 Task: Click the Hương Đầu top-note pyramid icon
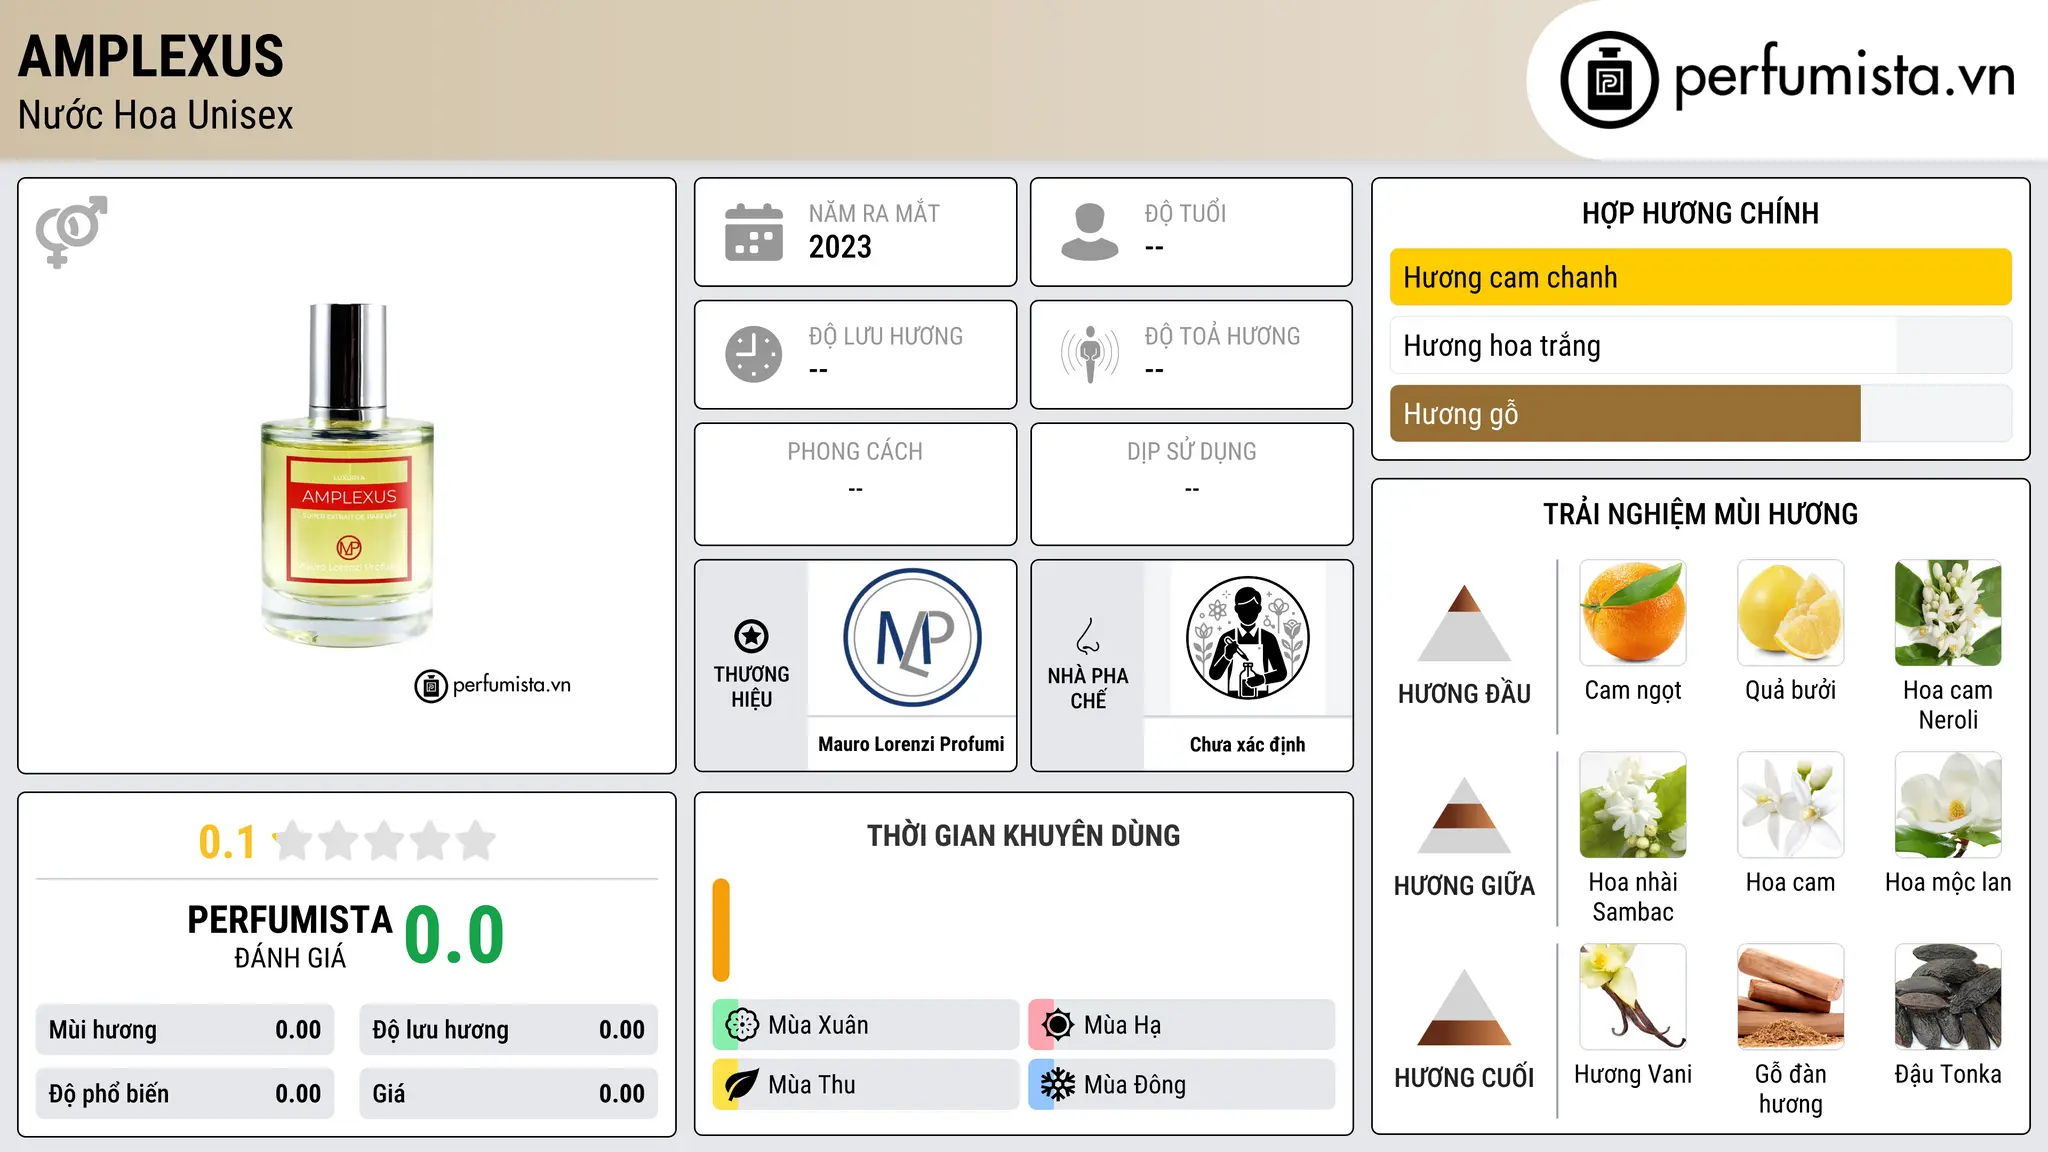(x=1464, y=623)
